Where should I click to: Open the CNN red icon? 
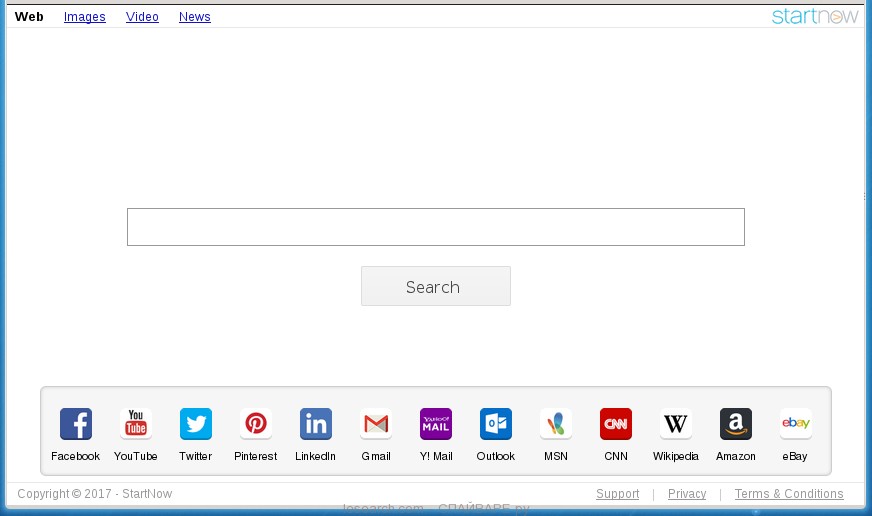tap(616, 424)
